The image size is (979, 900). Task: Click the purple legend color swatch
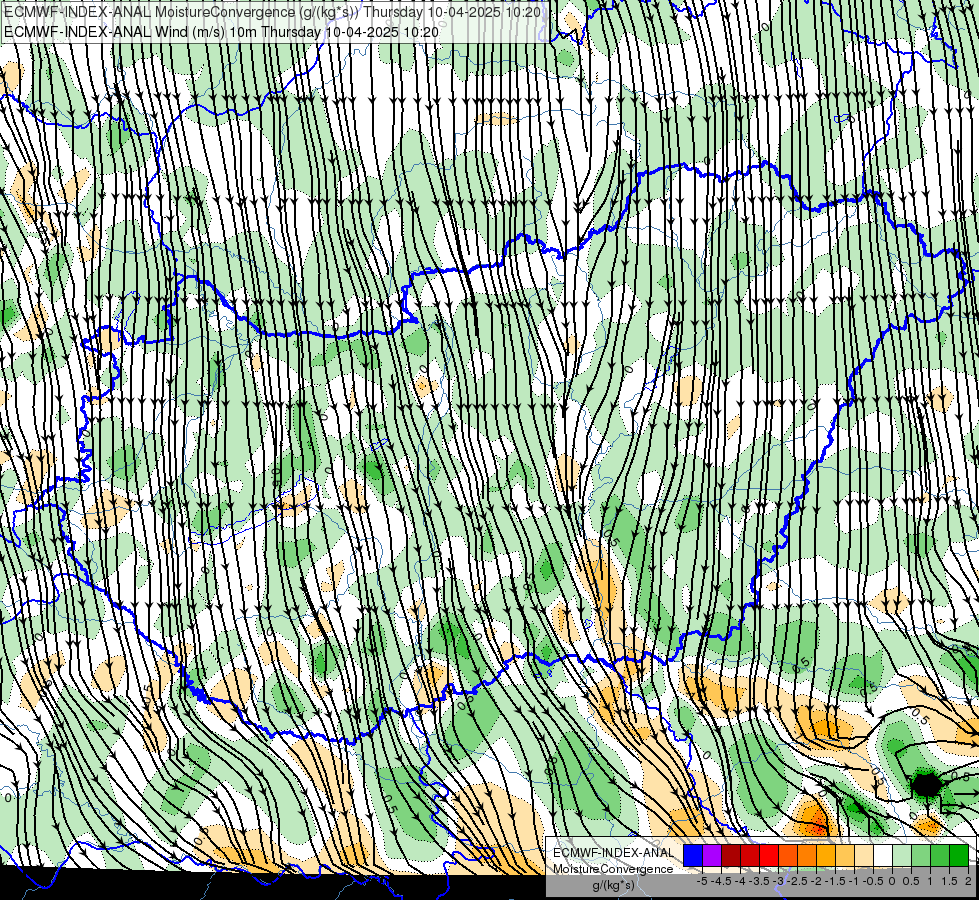(x=712, y=855)
